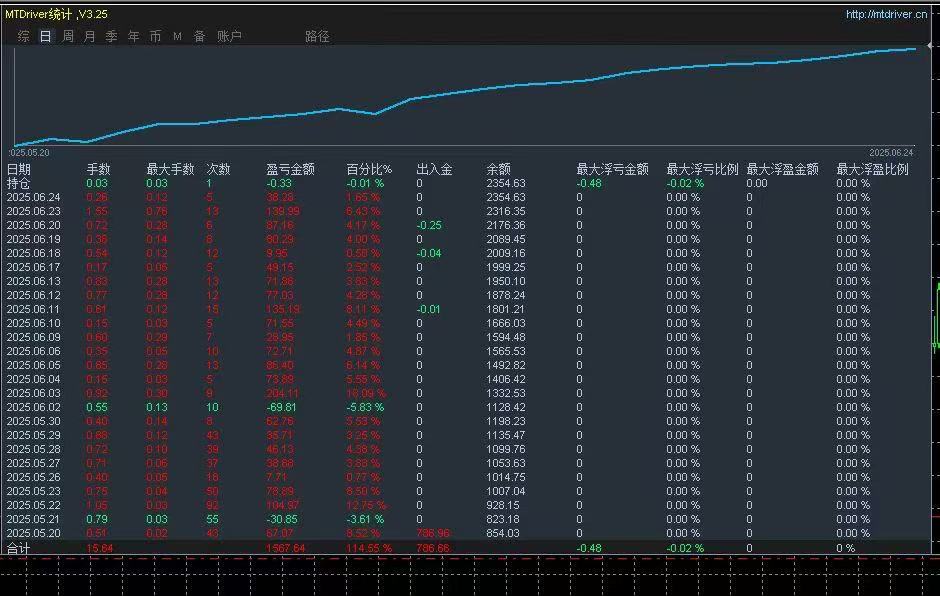The height and width of the screenshot is (596, 940).
Task: Click the 盈亏金额 column header
Action: click(x=290, y=169)
